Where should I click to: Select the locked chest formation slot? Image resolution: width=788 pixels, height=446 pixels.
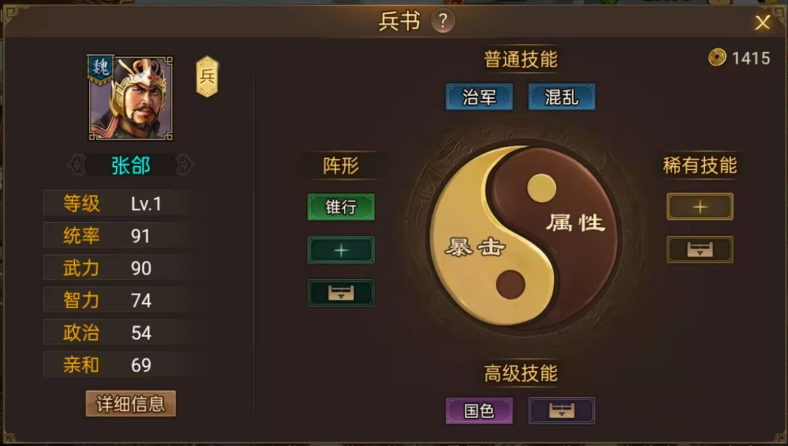341,293
